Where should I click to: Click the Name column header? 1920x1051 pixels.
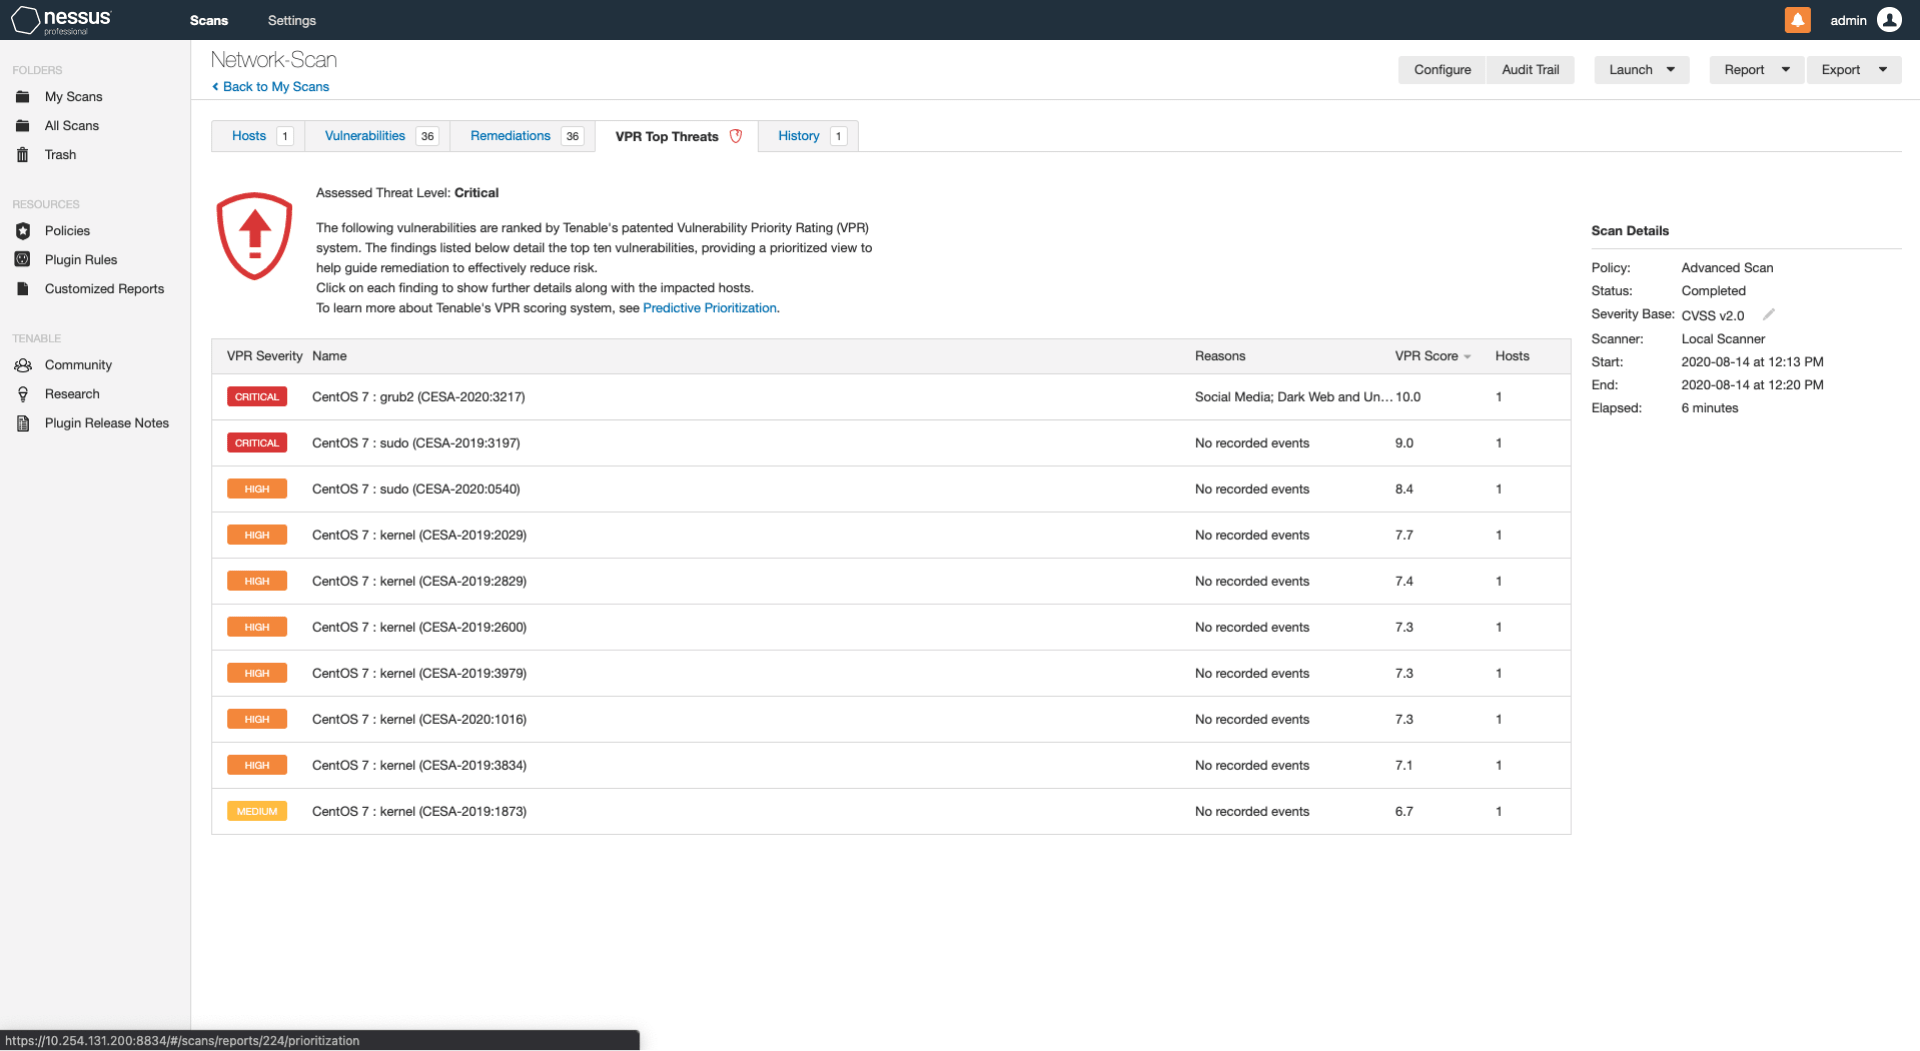(329, 356)
